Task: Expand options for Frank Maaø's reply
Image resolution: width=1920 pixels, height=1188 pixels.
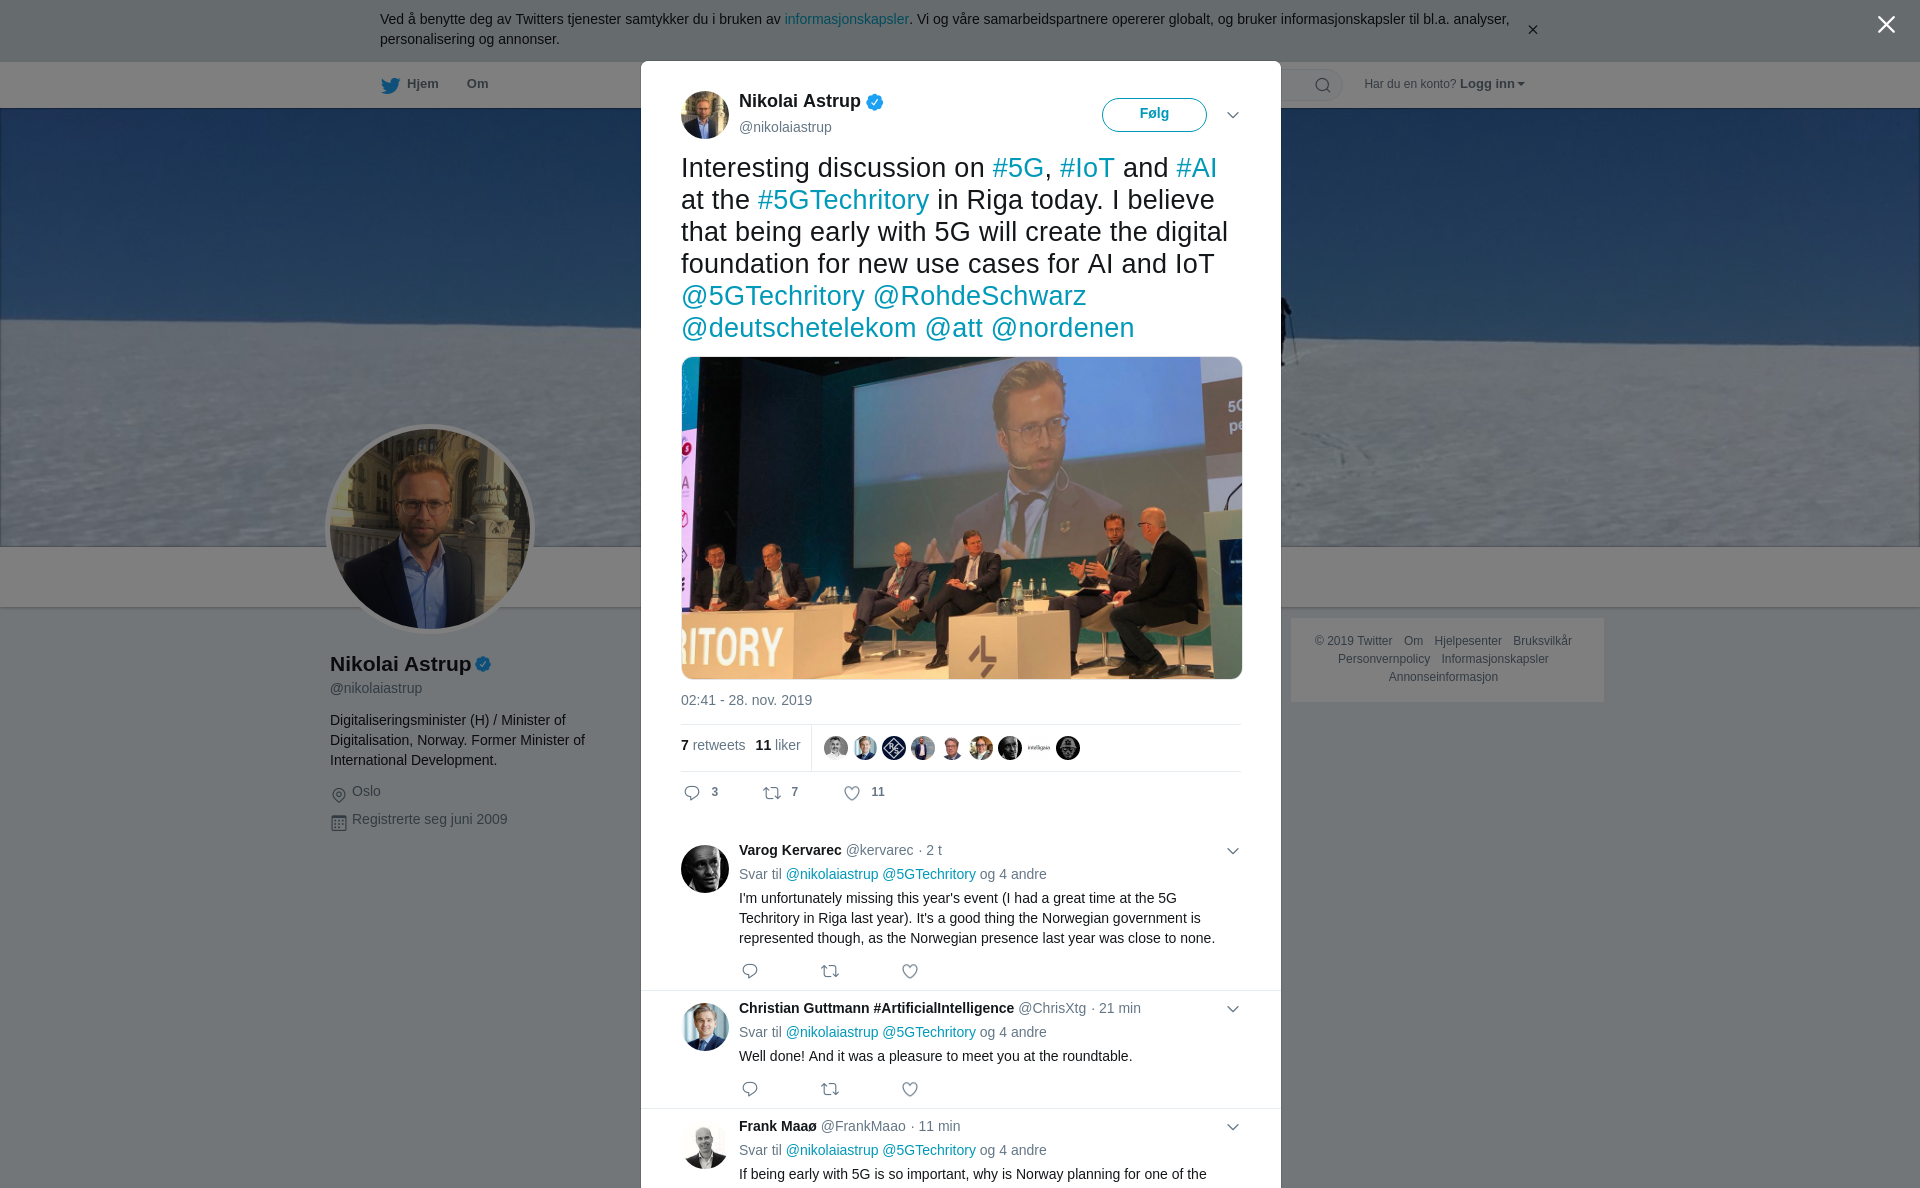Action: pos(1233,1127)
